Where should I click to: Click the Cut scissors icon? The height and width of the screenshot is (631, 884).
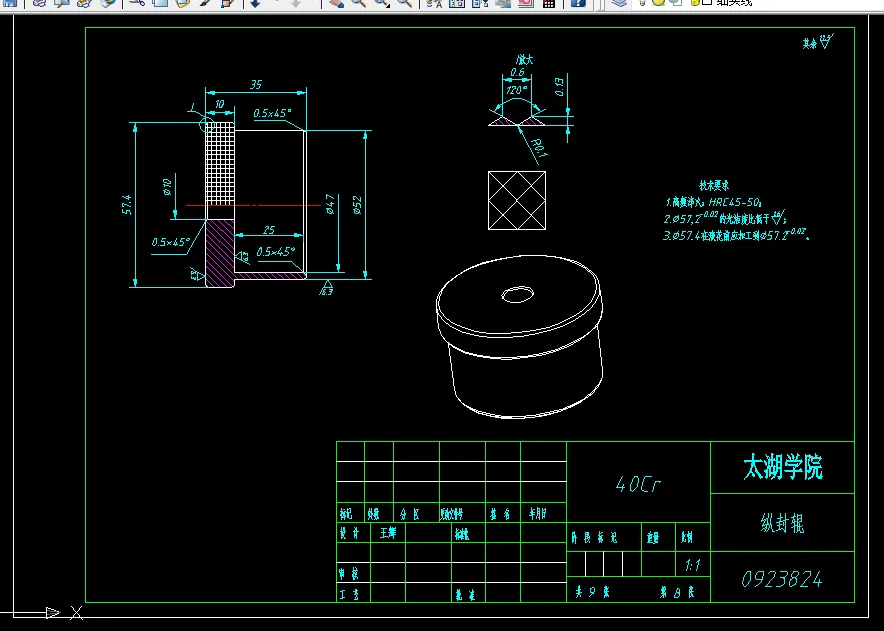[x=137, y=3]
